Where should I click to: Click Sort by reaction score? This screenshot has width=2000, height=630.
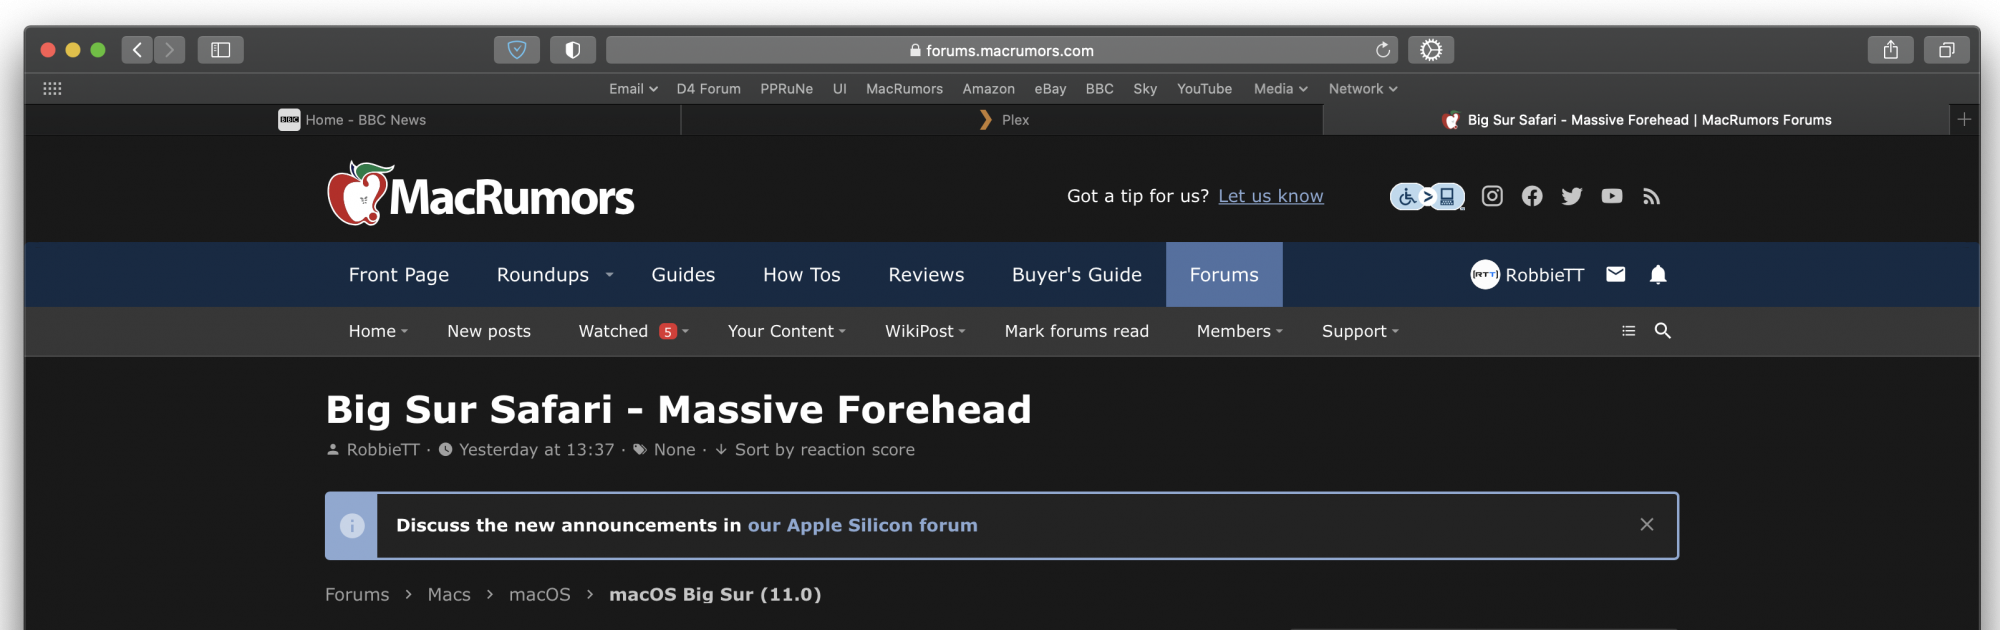[825, 450]
